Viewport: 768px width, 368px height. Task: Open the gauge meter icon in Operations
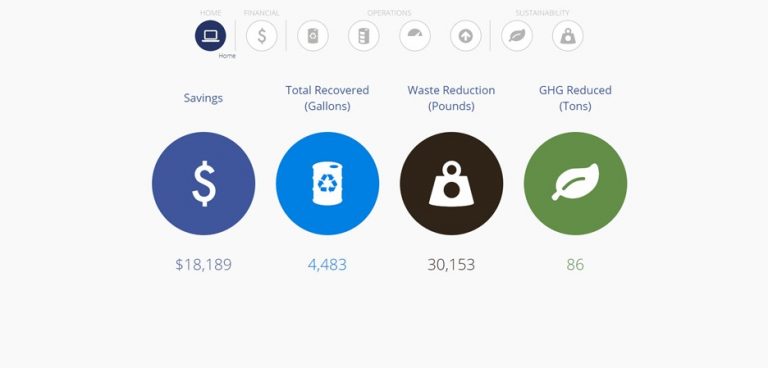pyautogui.click(x=415, y=36)
